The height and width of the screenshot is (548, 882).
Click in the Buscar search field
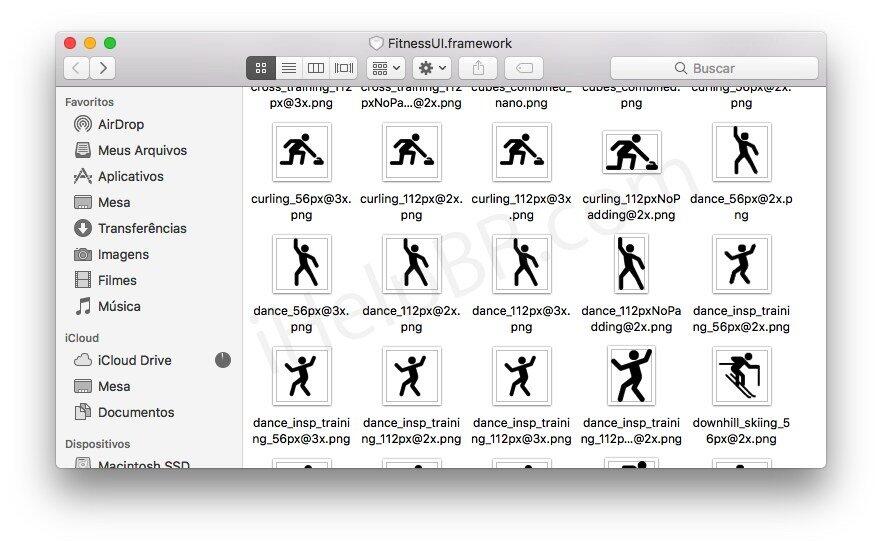(x=714, y=68)
